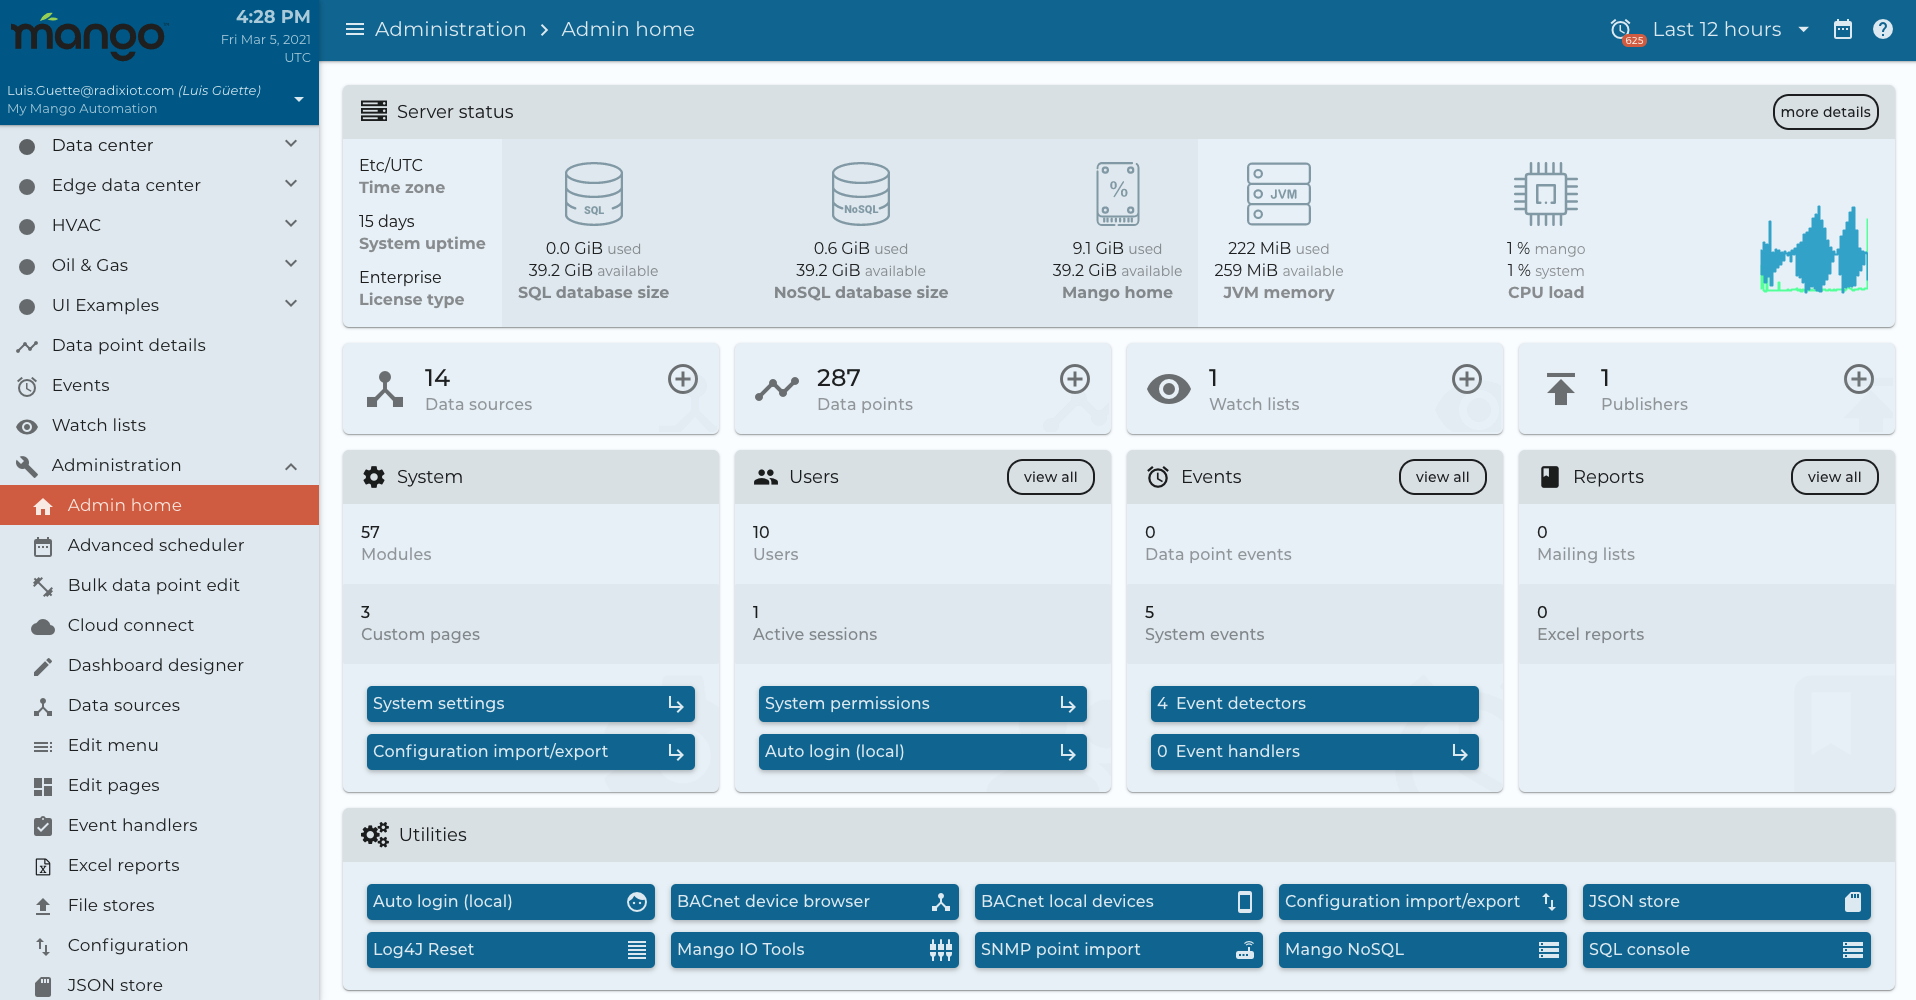The image size is (1916, 1000).
Task: Open Advanced scheduler menu item
Action: pyautogui.click(x=160, y=545)
